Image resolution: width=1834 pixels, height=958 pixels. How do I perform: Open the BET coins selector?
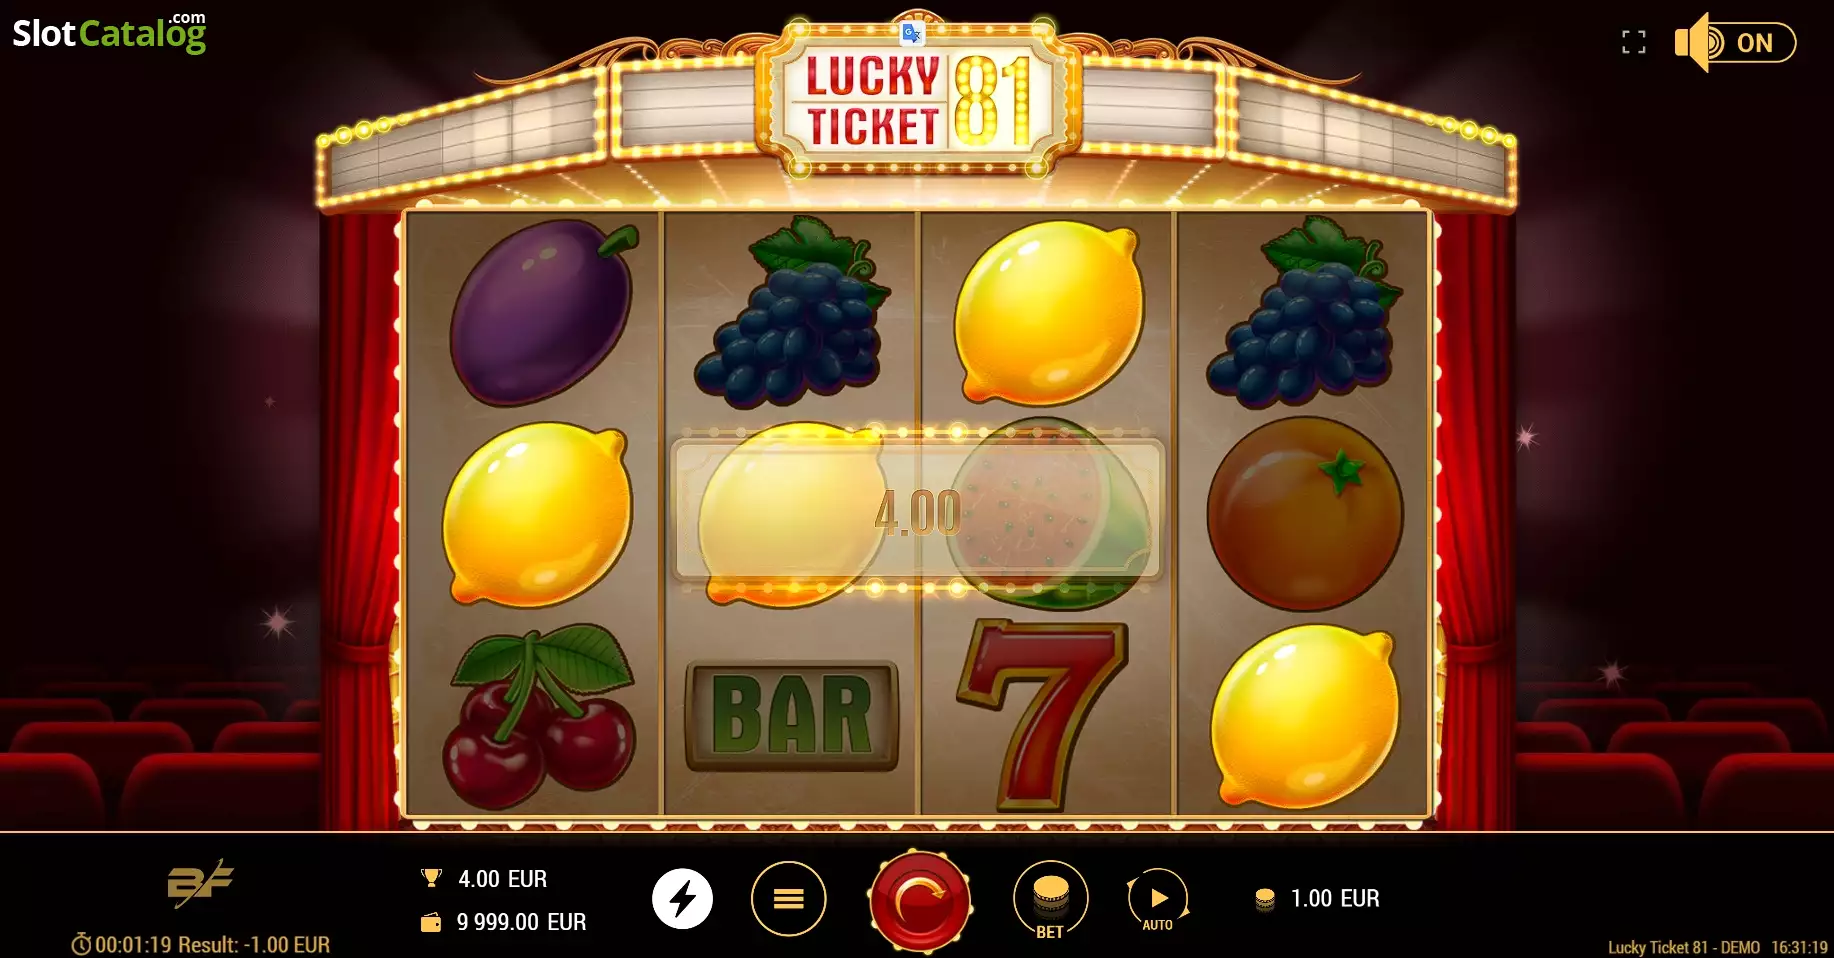click(x=1050, y=899)
